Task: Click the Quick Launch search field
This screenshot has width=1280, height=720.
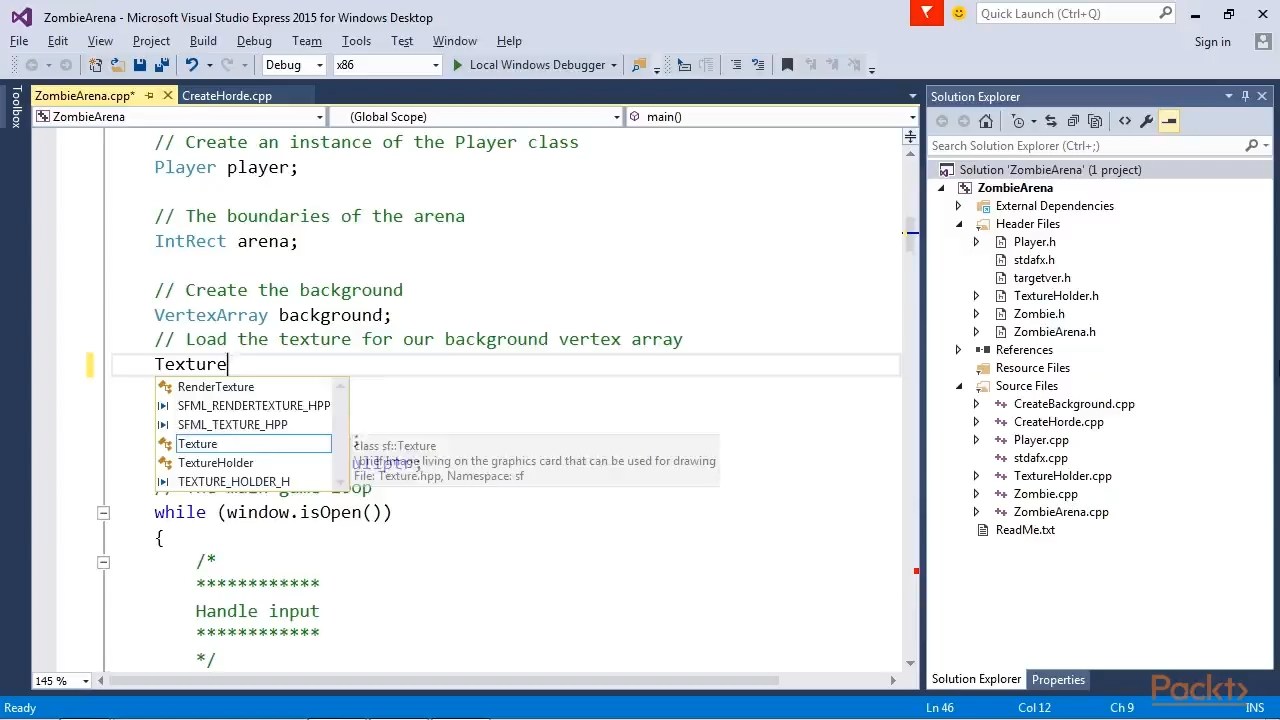Action: coord(1066,13)
